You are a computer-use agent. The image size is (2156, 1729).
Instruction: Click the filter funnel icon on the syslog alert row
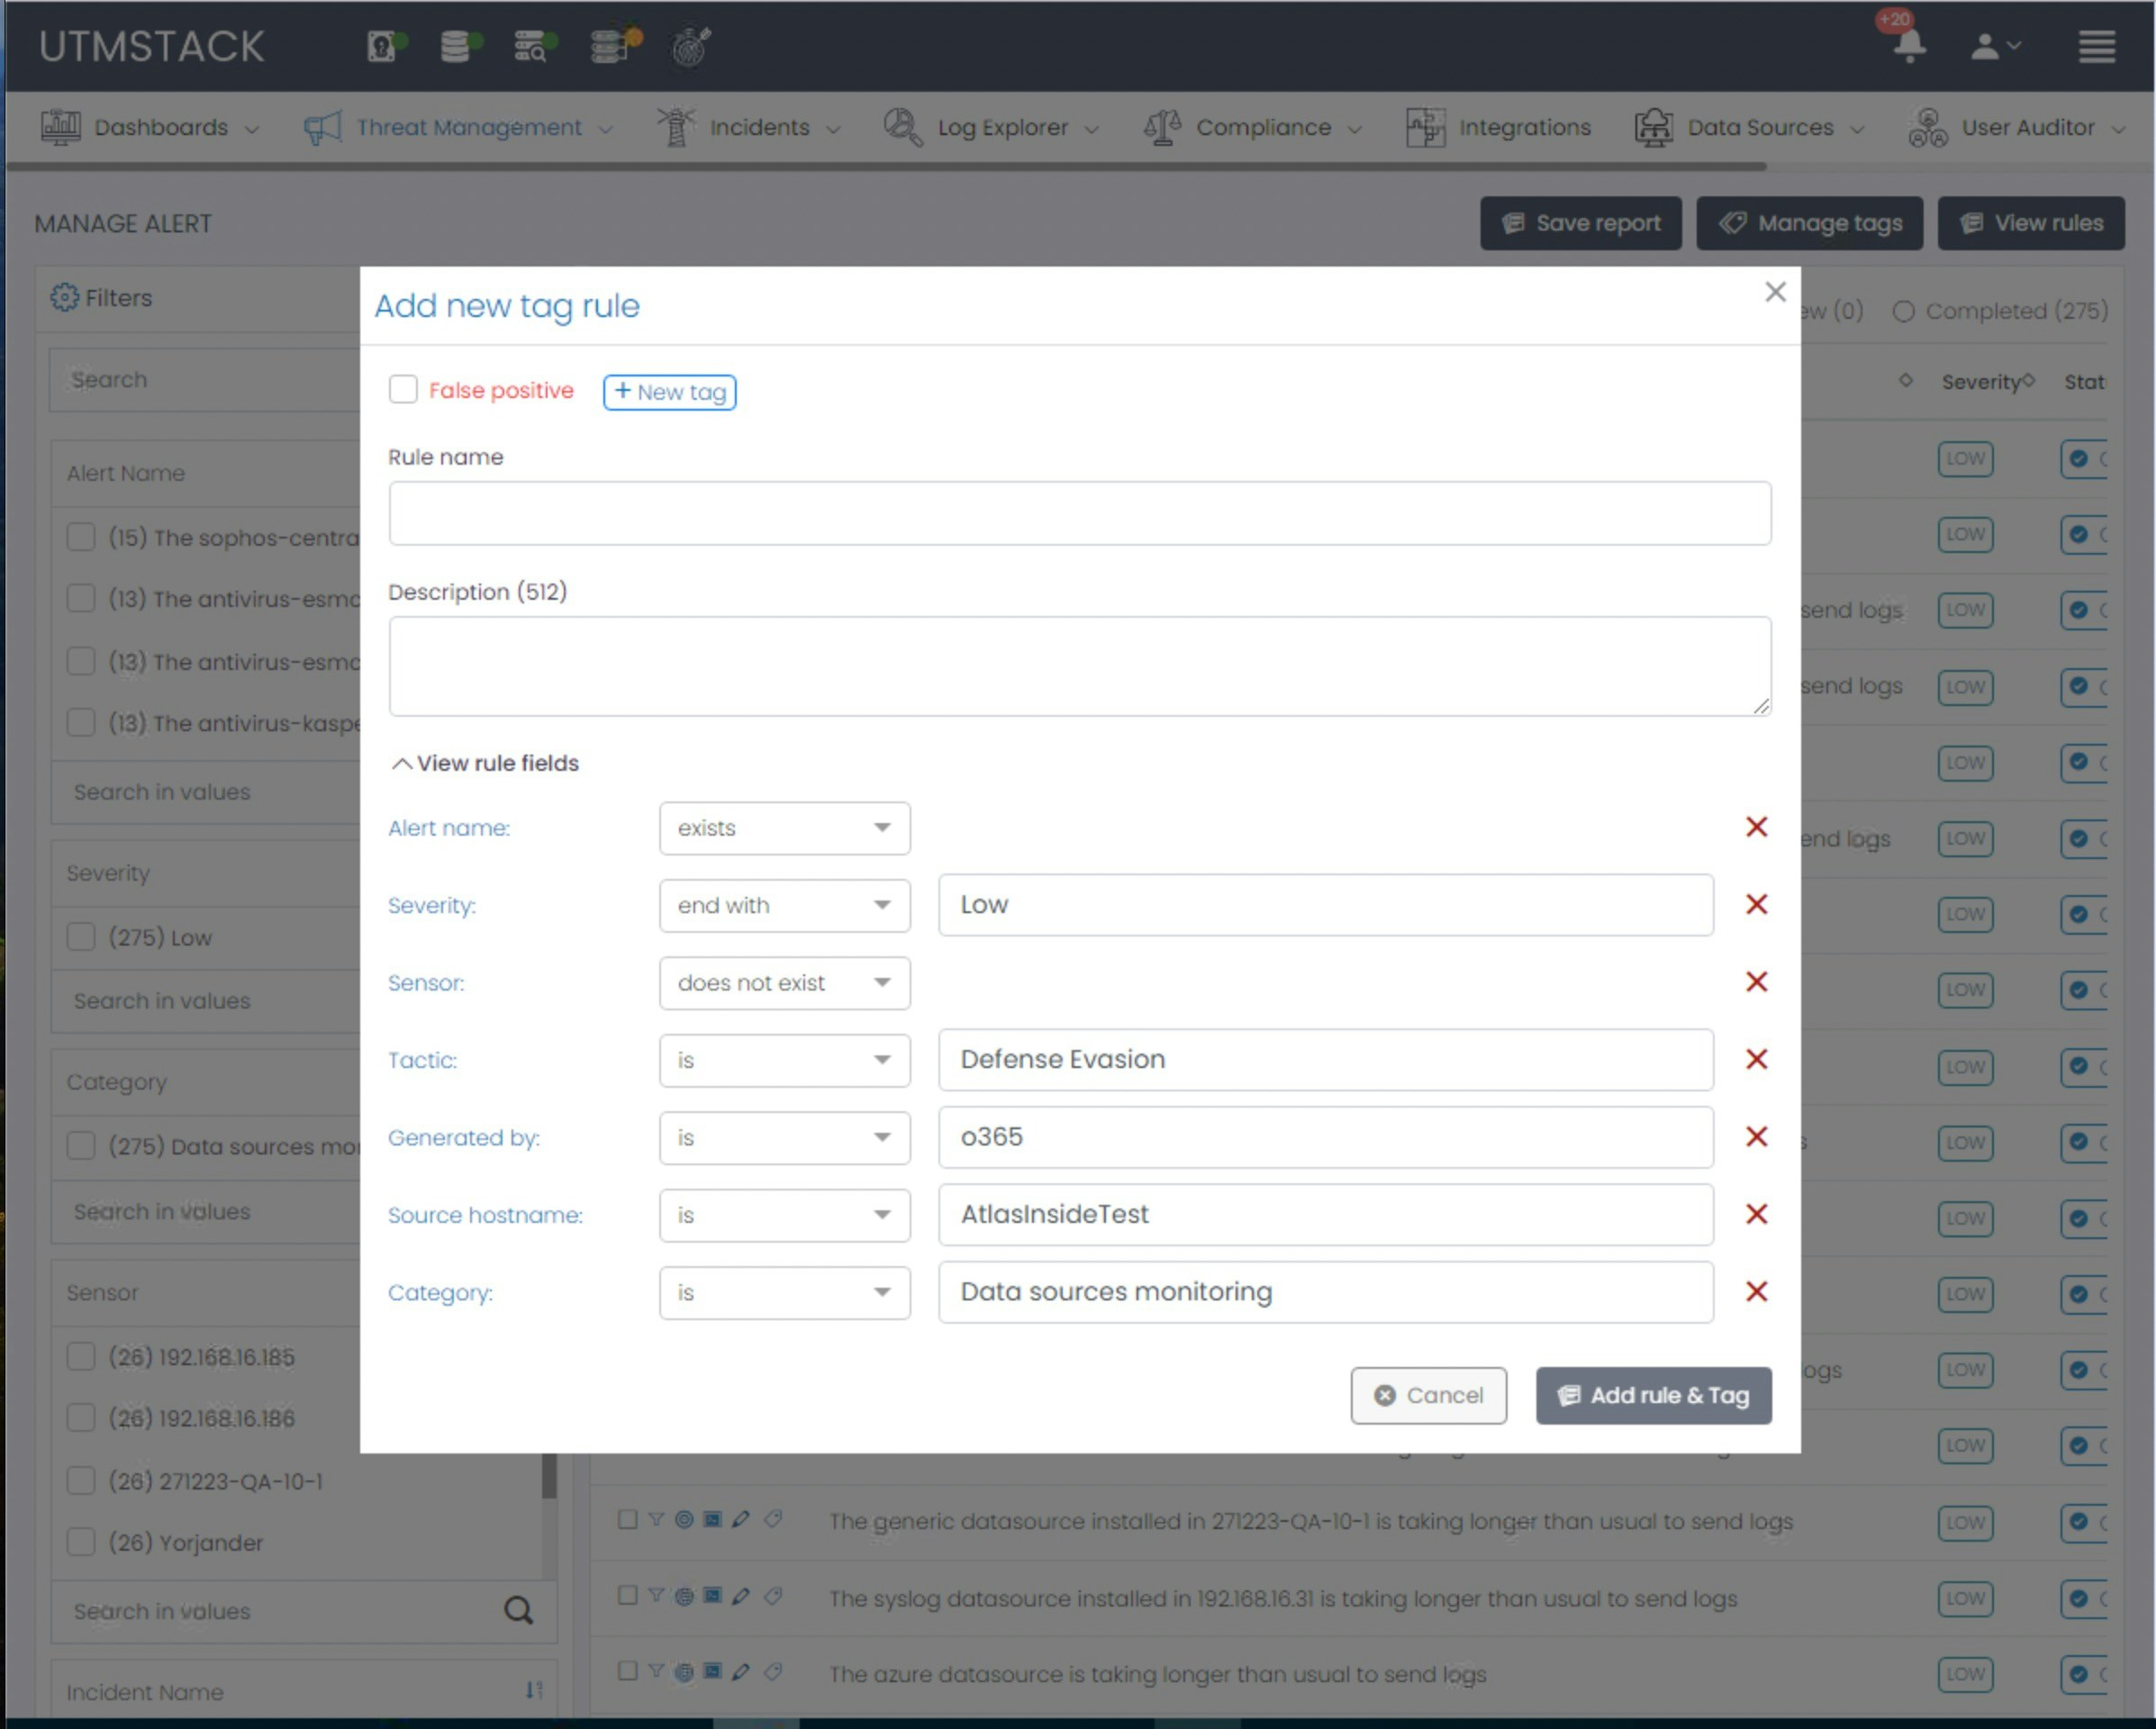[x=657, y=1597]
